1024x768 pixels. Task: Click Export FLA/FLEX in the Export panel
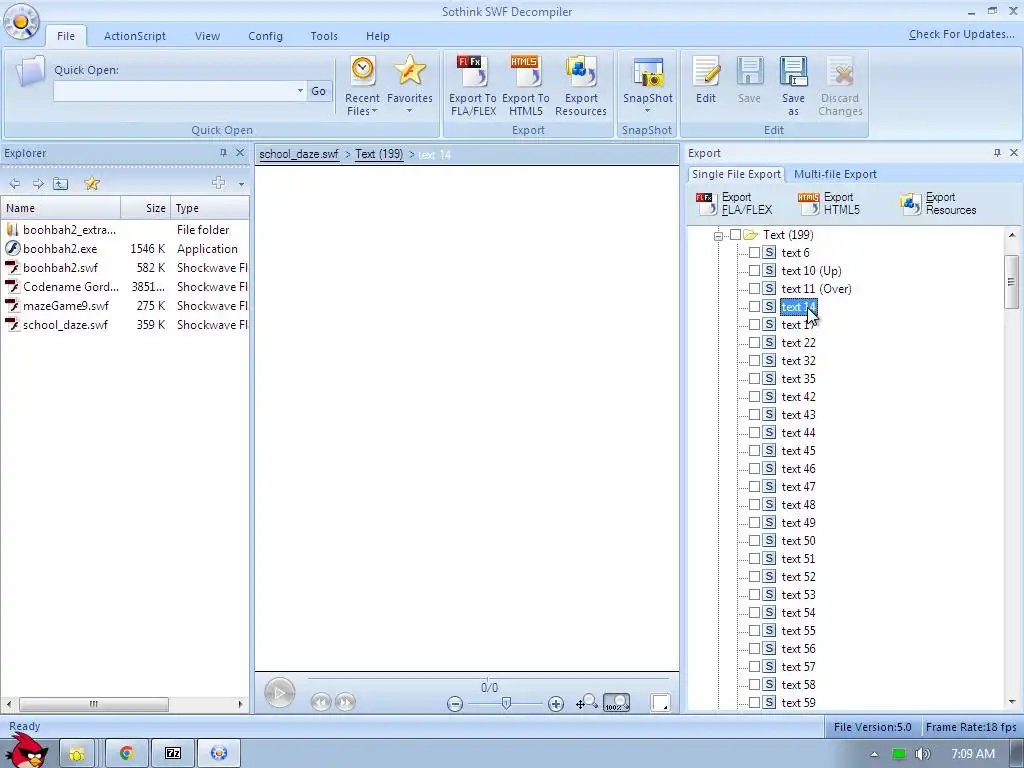[735, 203]
